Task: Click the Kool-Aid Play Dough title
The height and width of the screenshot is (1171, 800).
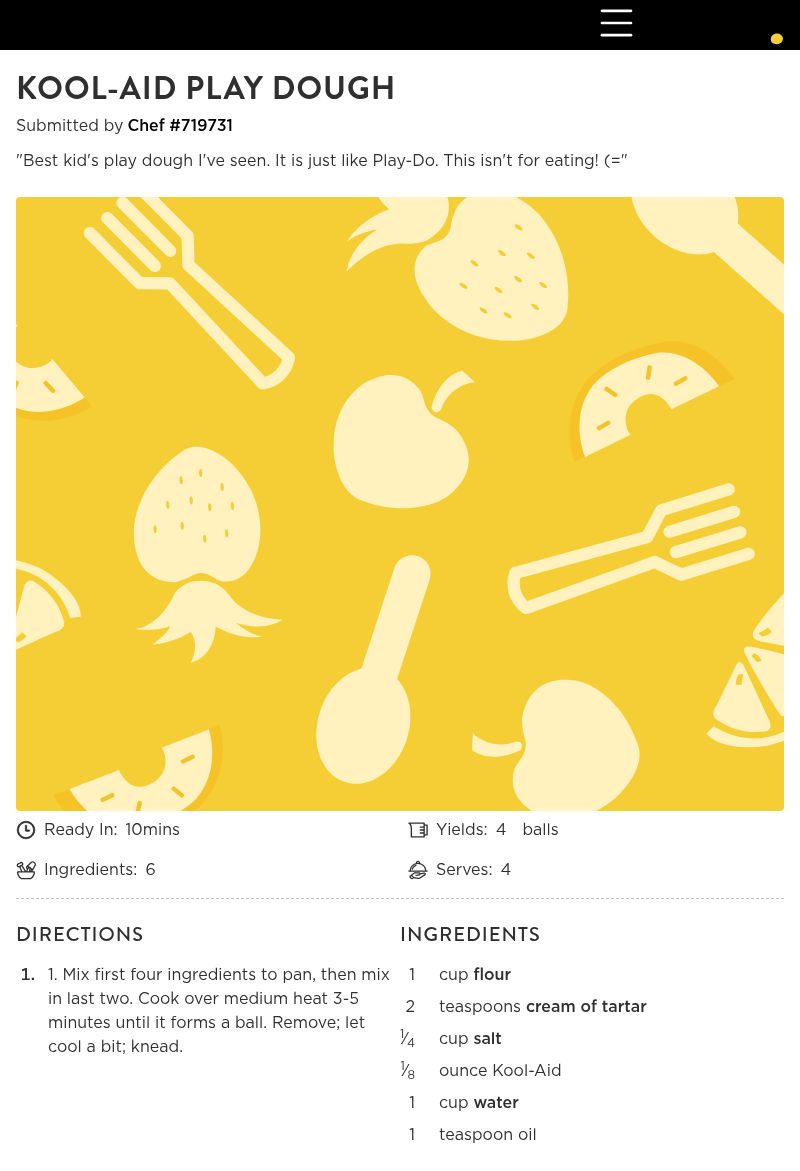Action: (206, 89)
